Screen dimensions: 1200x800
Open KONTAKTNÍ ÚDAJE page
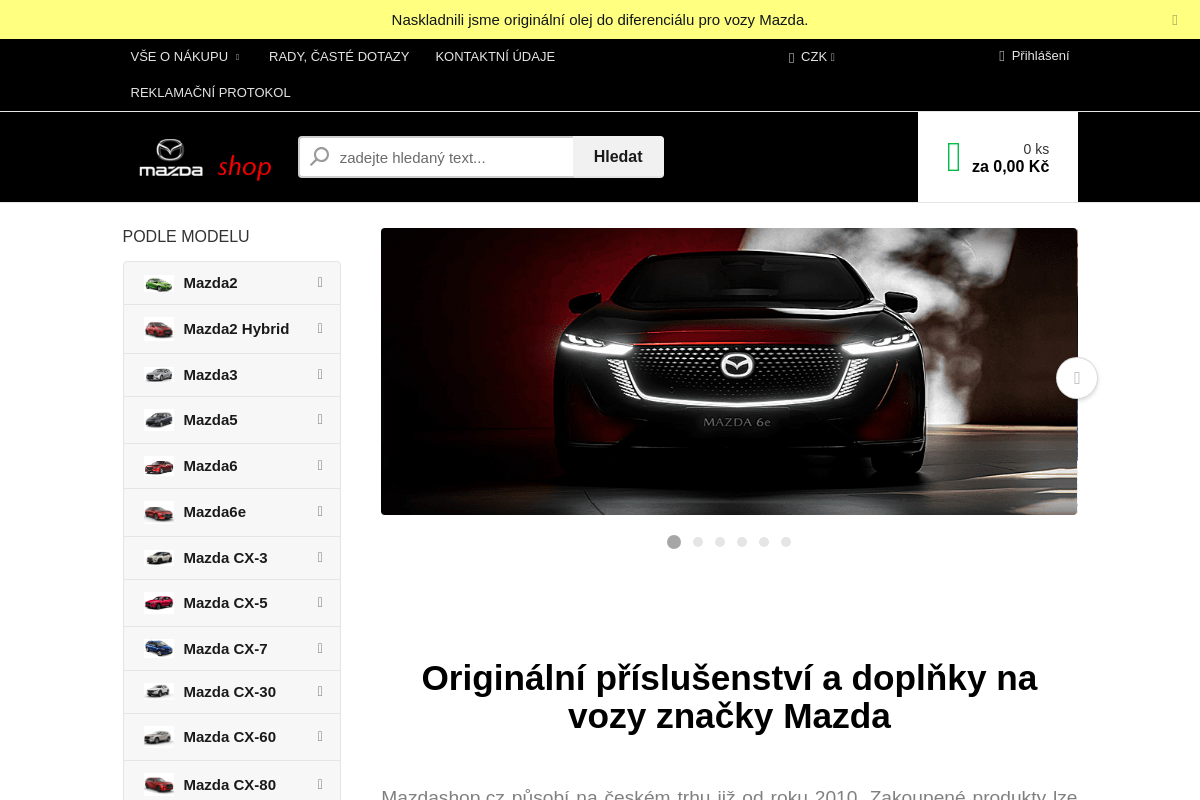[495, 57]
